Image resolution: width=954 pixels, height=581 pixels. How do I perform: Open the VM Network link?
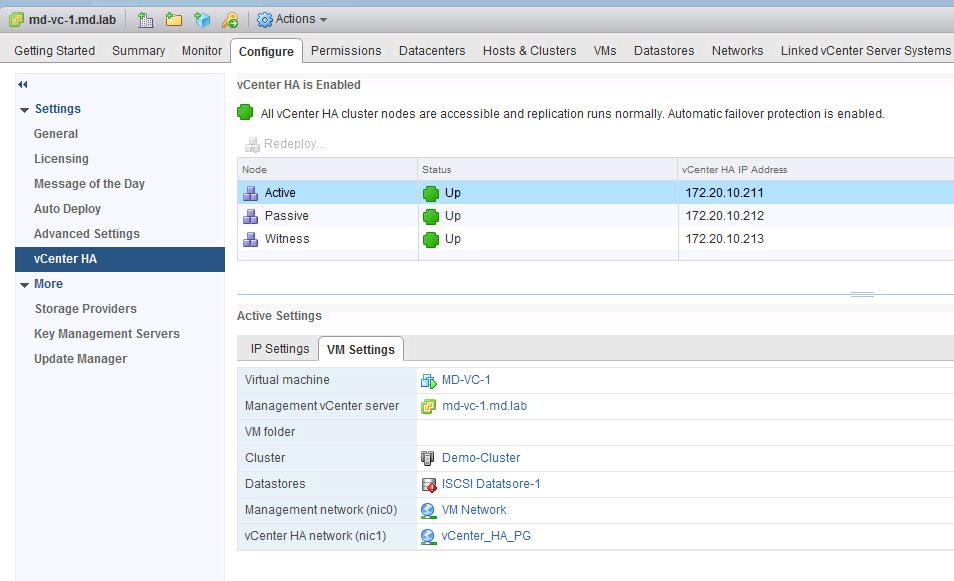pyautogui.click(x=474, y=510)
